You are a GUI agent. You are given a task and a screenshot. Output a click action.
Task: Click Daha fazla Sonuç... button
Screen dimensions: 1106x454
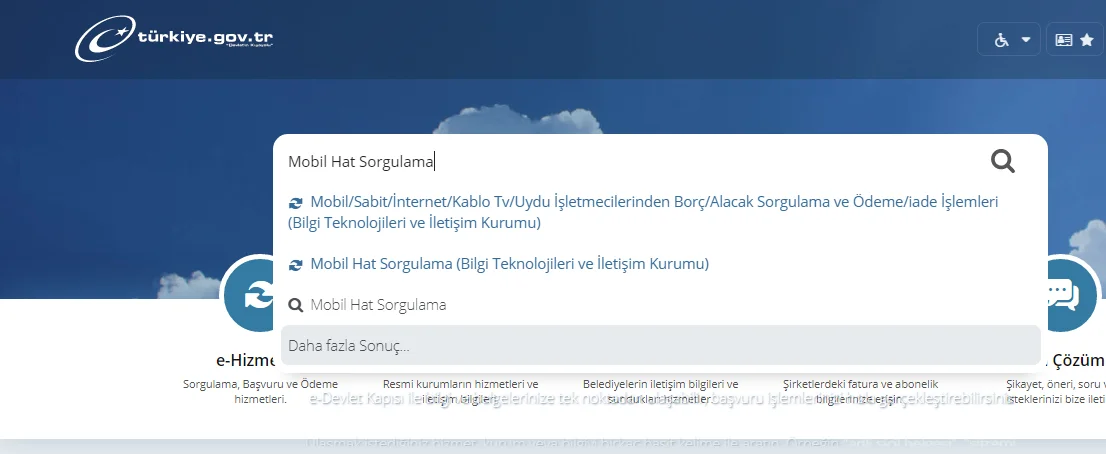pos(661,345)
